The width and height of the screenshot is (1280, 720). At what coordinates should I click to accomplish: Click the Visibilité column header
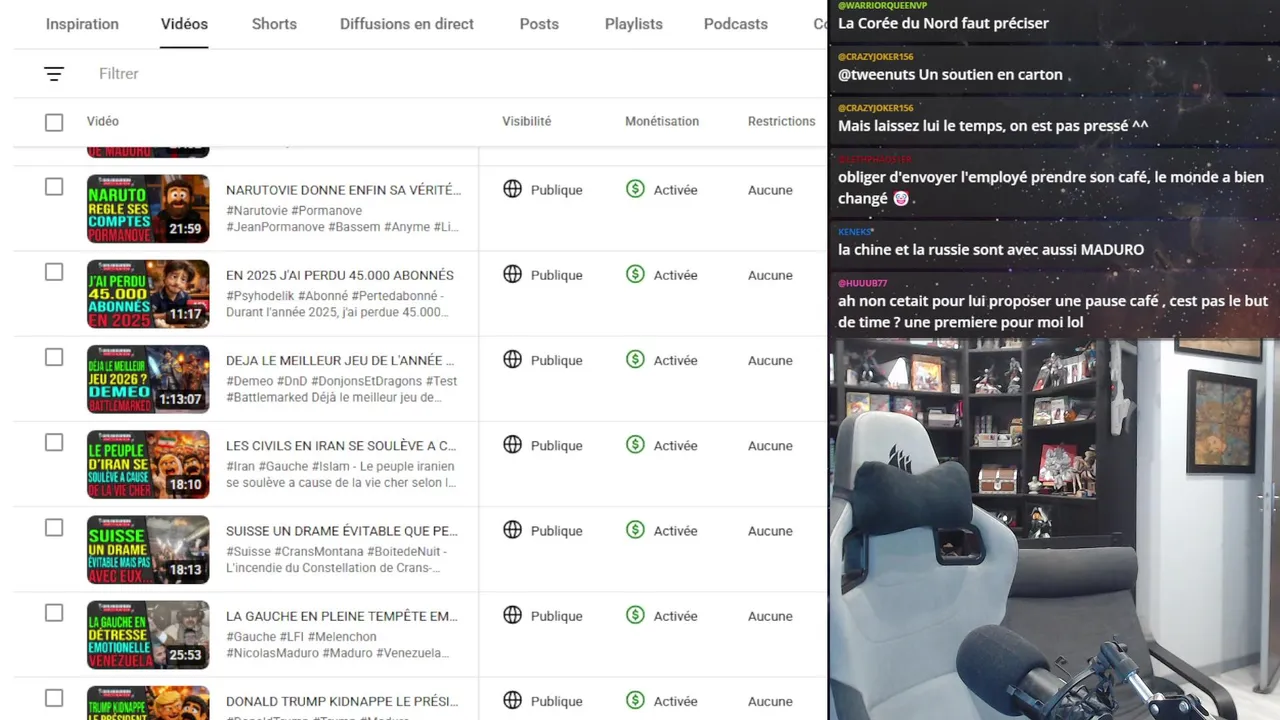tap(527, 121)
